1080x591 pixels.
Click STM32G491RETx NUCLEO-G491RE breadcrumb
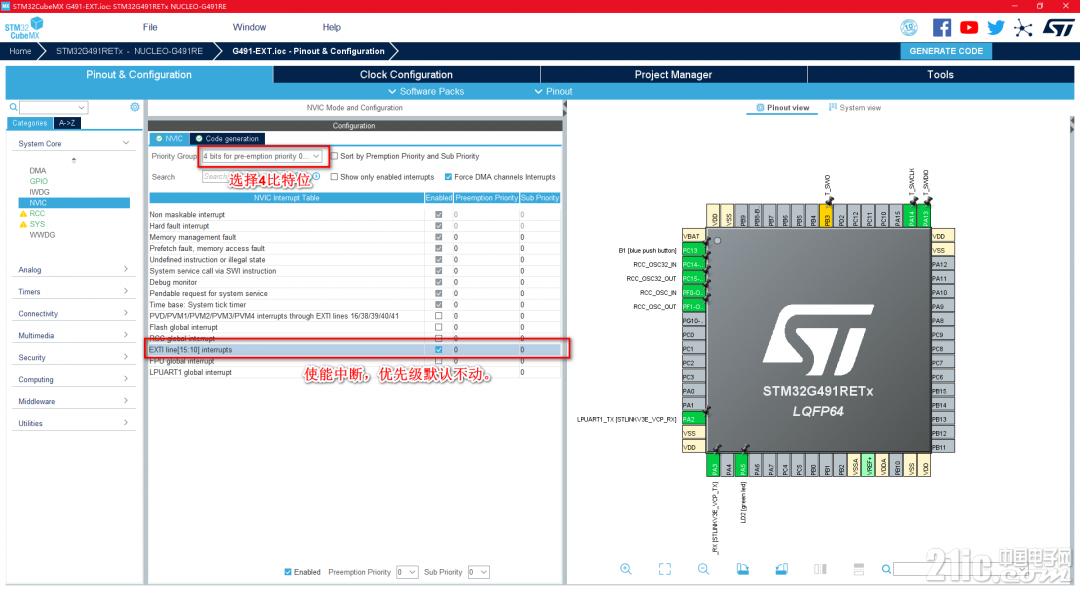[129, 51]
